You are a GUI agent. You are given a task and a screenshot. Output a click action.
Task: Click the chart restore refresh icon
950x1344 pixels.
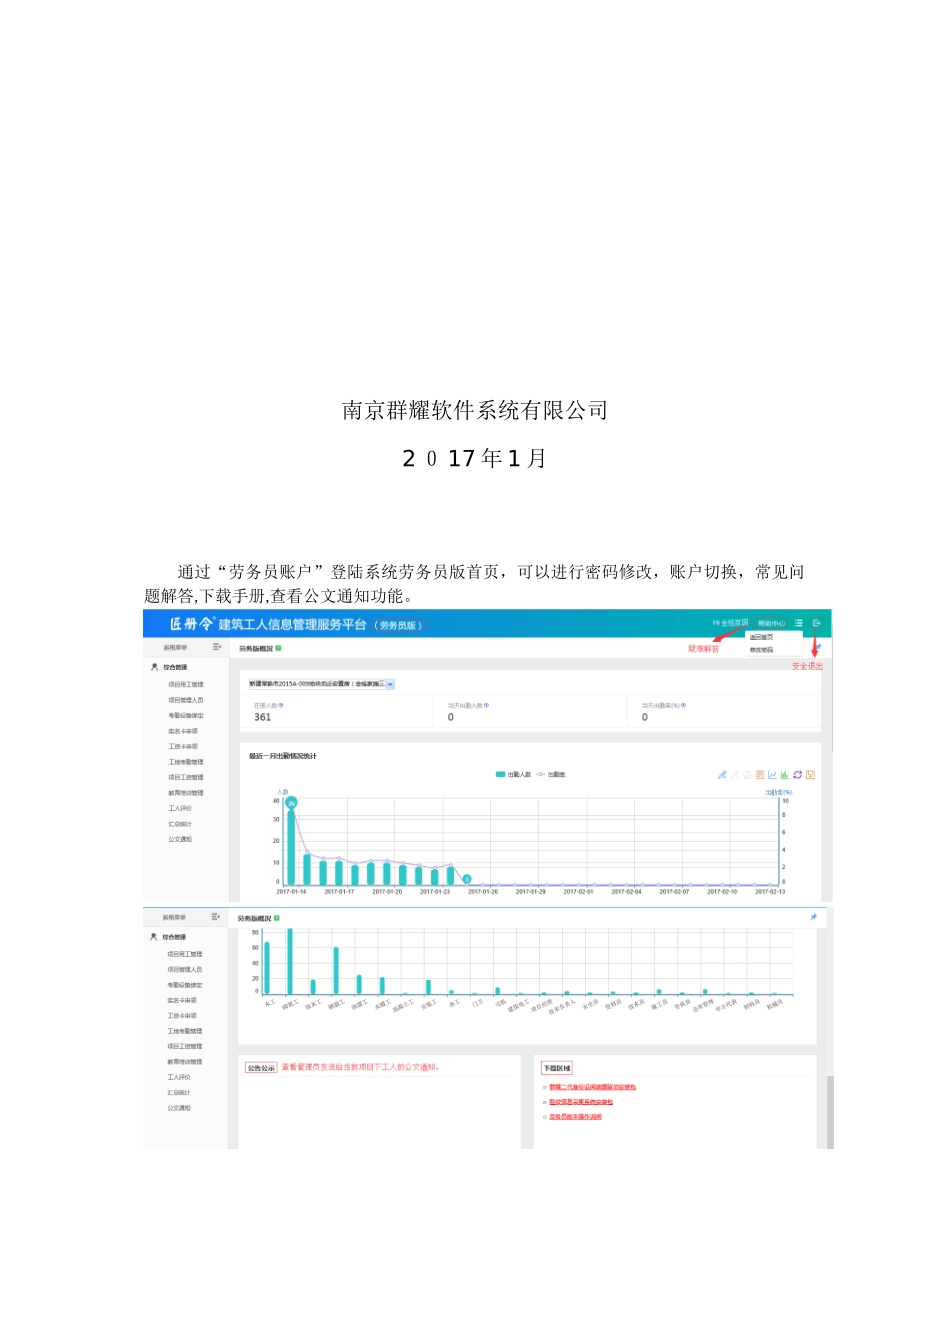pos(797,775)
